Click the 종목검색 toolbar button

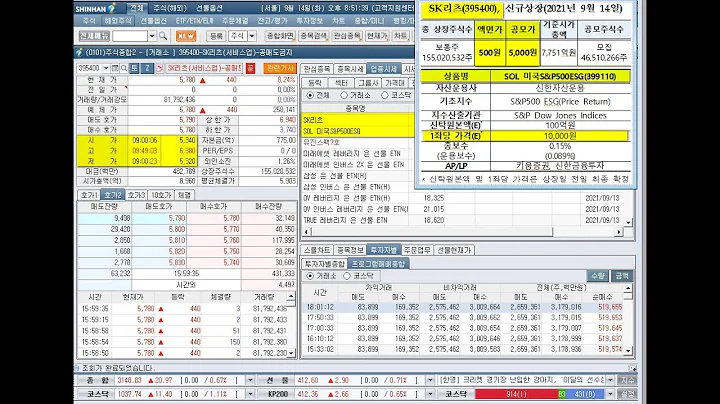pyautogui.click(x=313, y=36)
